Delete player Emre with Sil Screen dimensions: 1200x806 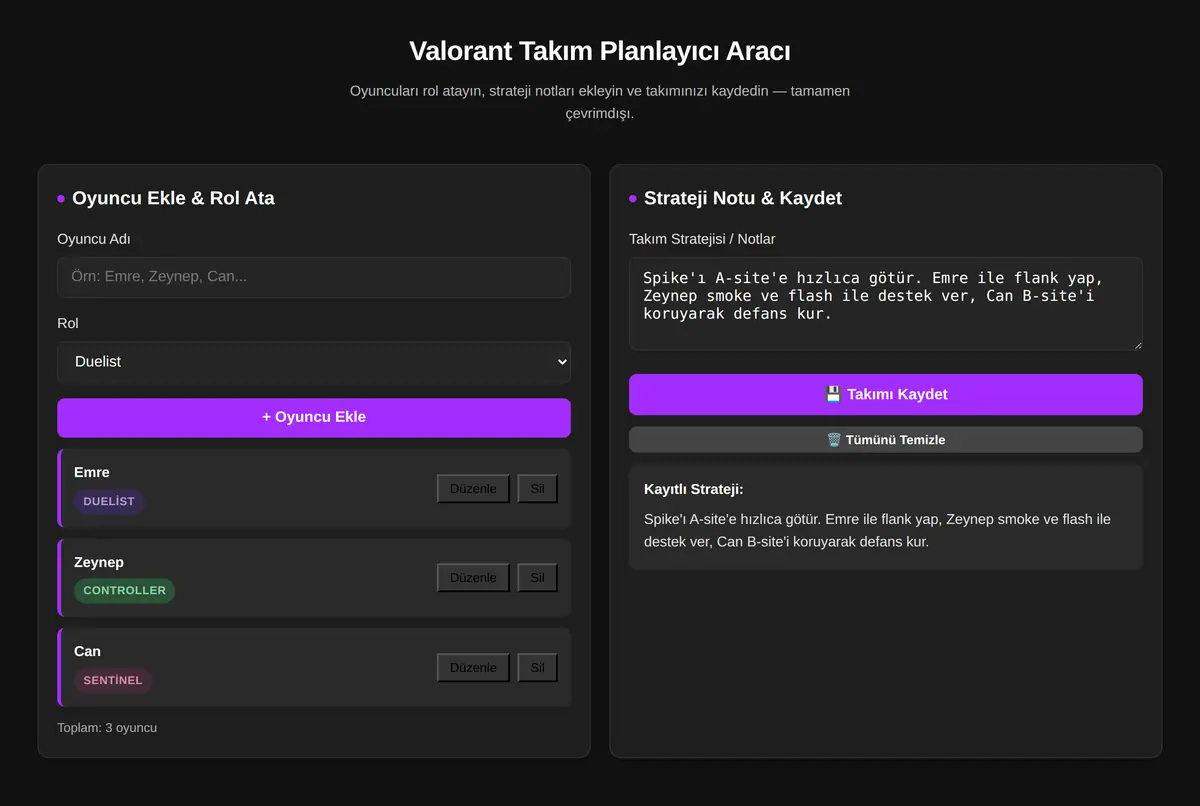[537, 488]
